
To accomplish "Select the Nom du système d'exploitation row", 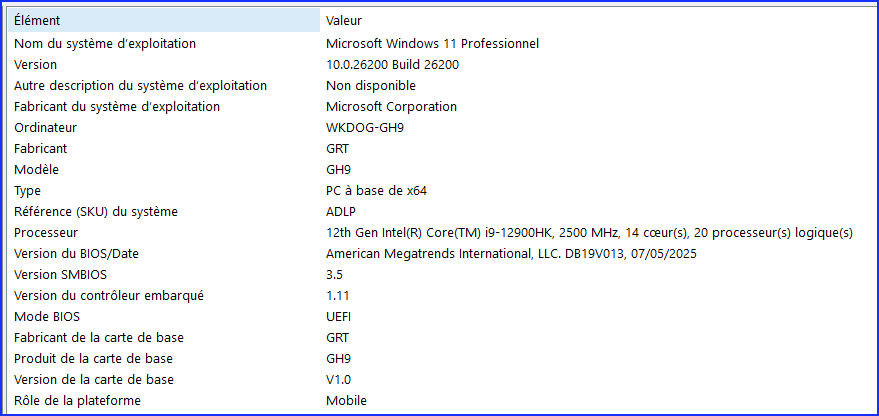I will 105,43.
